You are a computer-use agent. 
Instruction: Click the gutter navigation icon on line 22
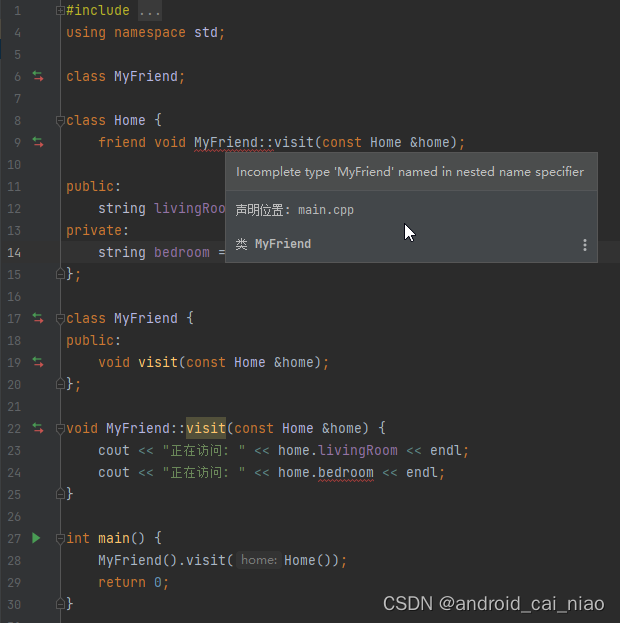click(x=38, y=428)
